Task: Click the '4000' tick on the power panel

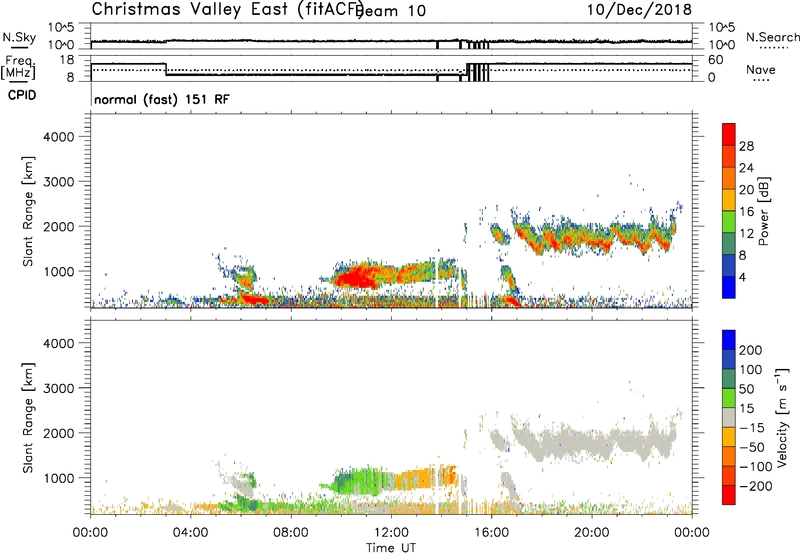Action: [58, 137]
